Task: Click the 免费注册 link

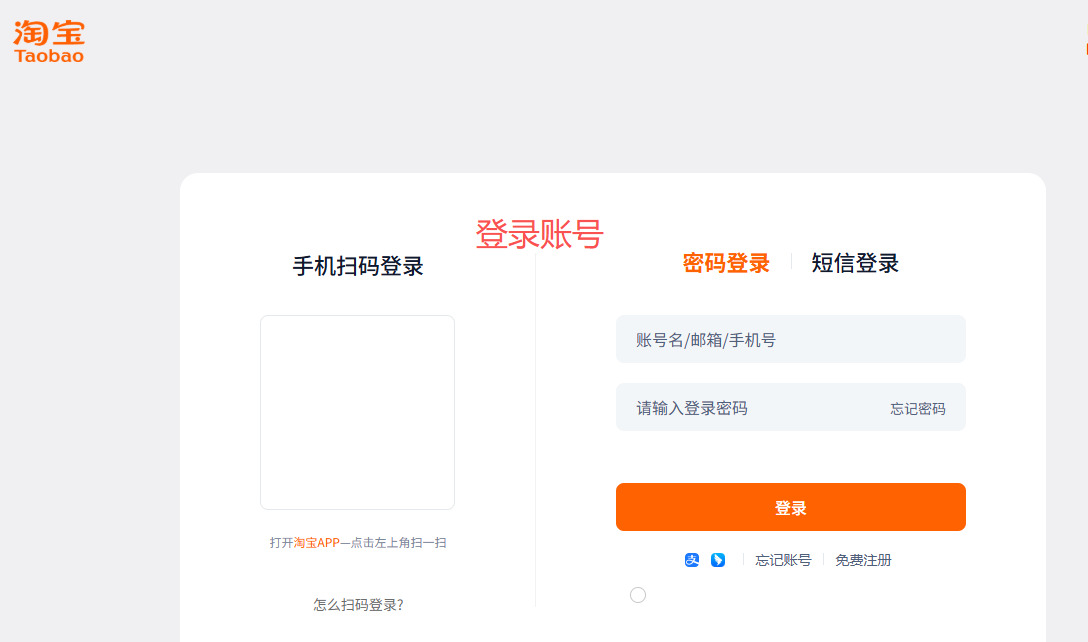Action: tap(863, 560)
